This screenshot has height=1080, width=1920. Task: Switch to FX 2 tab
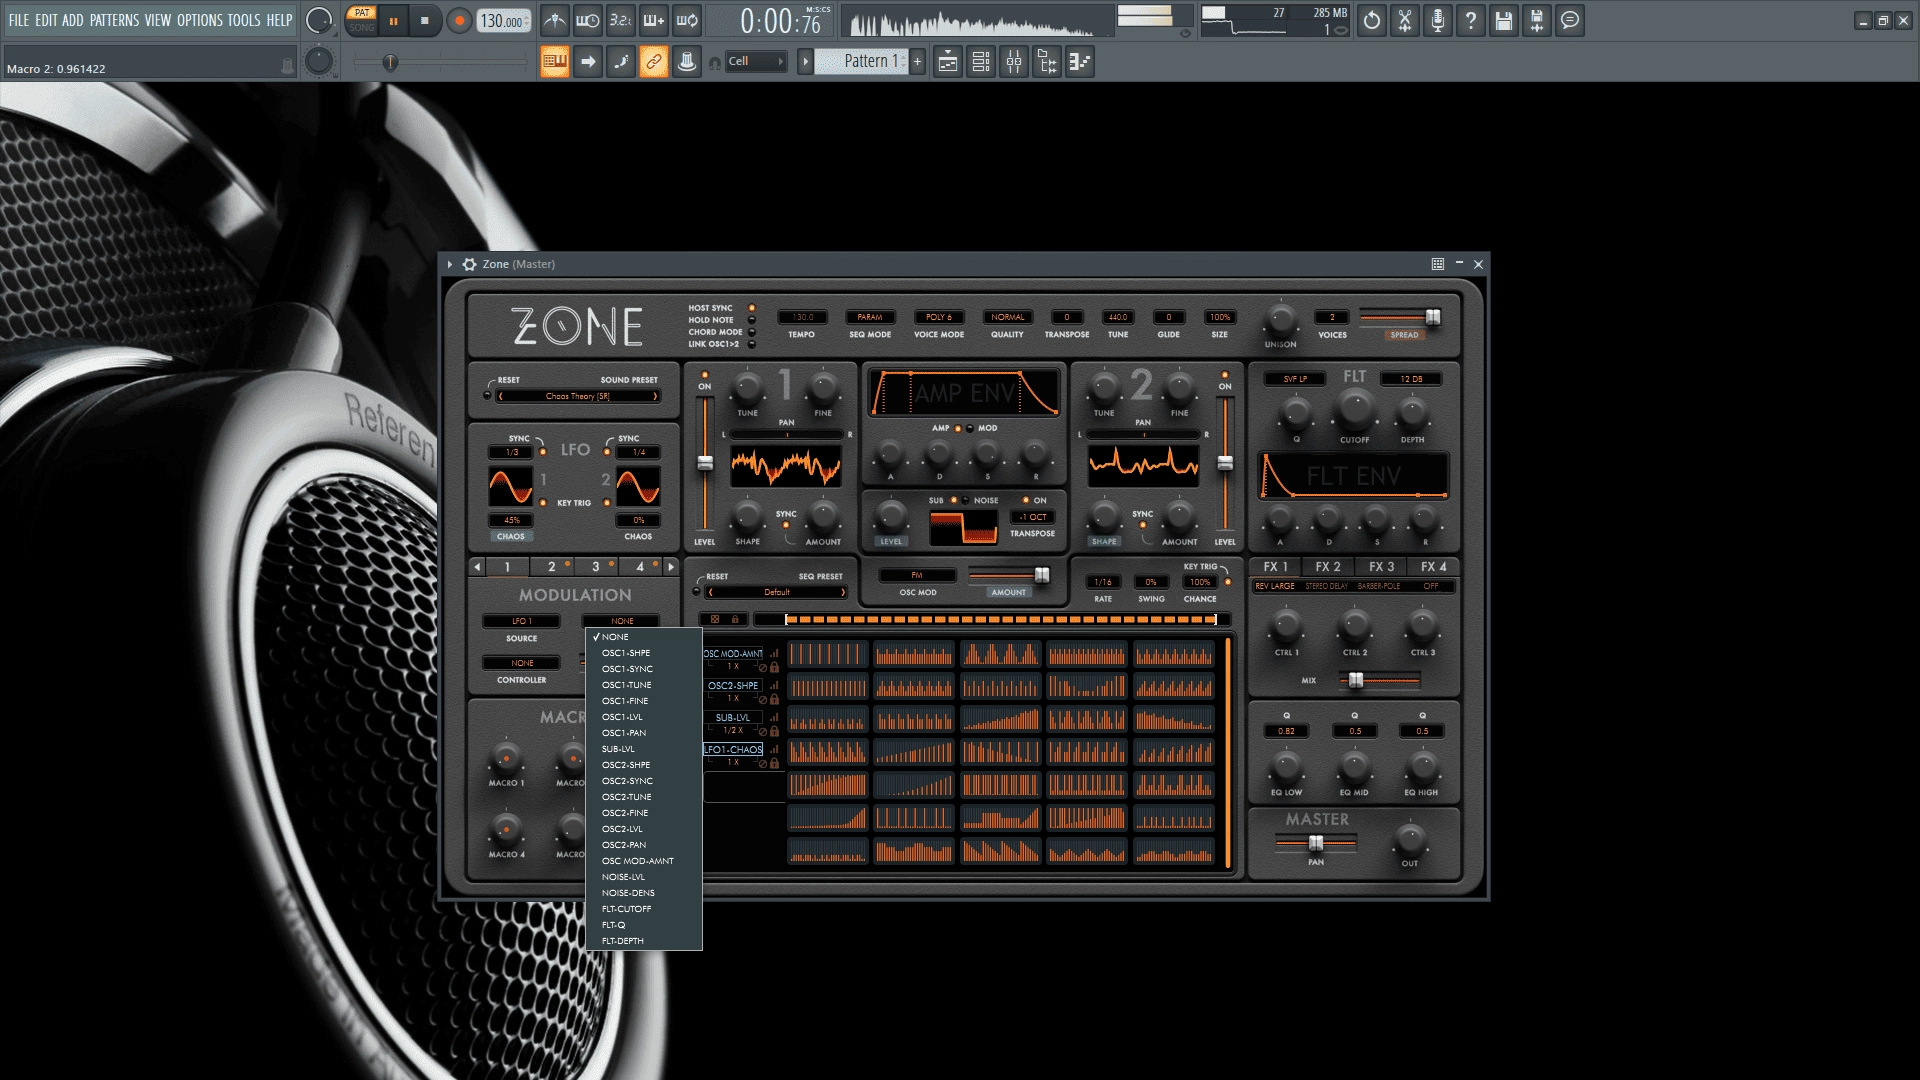[x=1328, y=566]
